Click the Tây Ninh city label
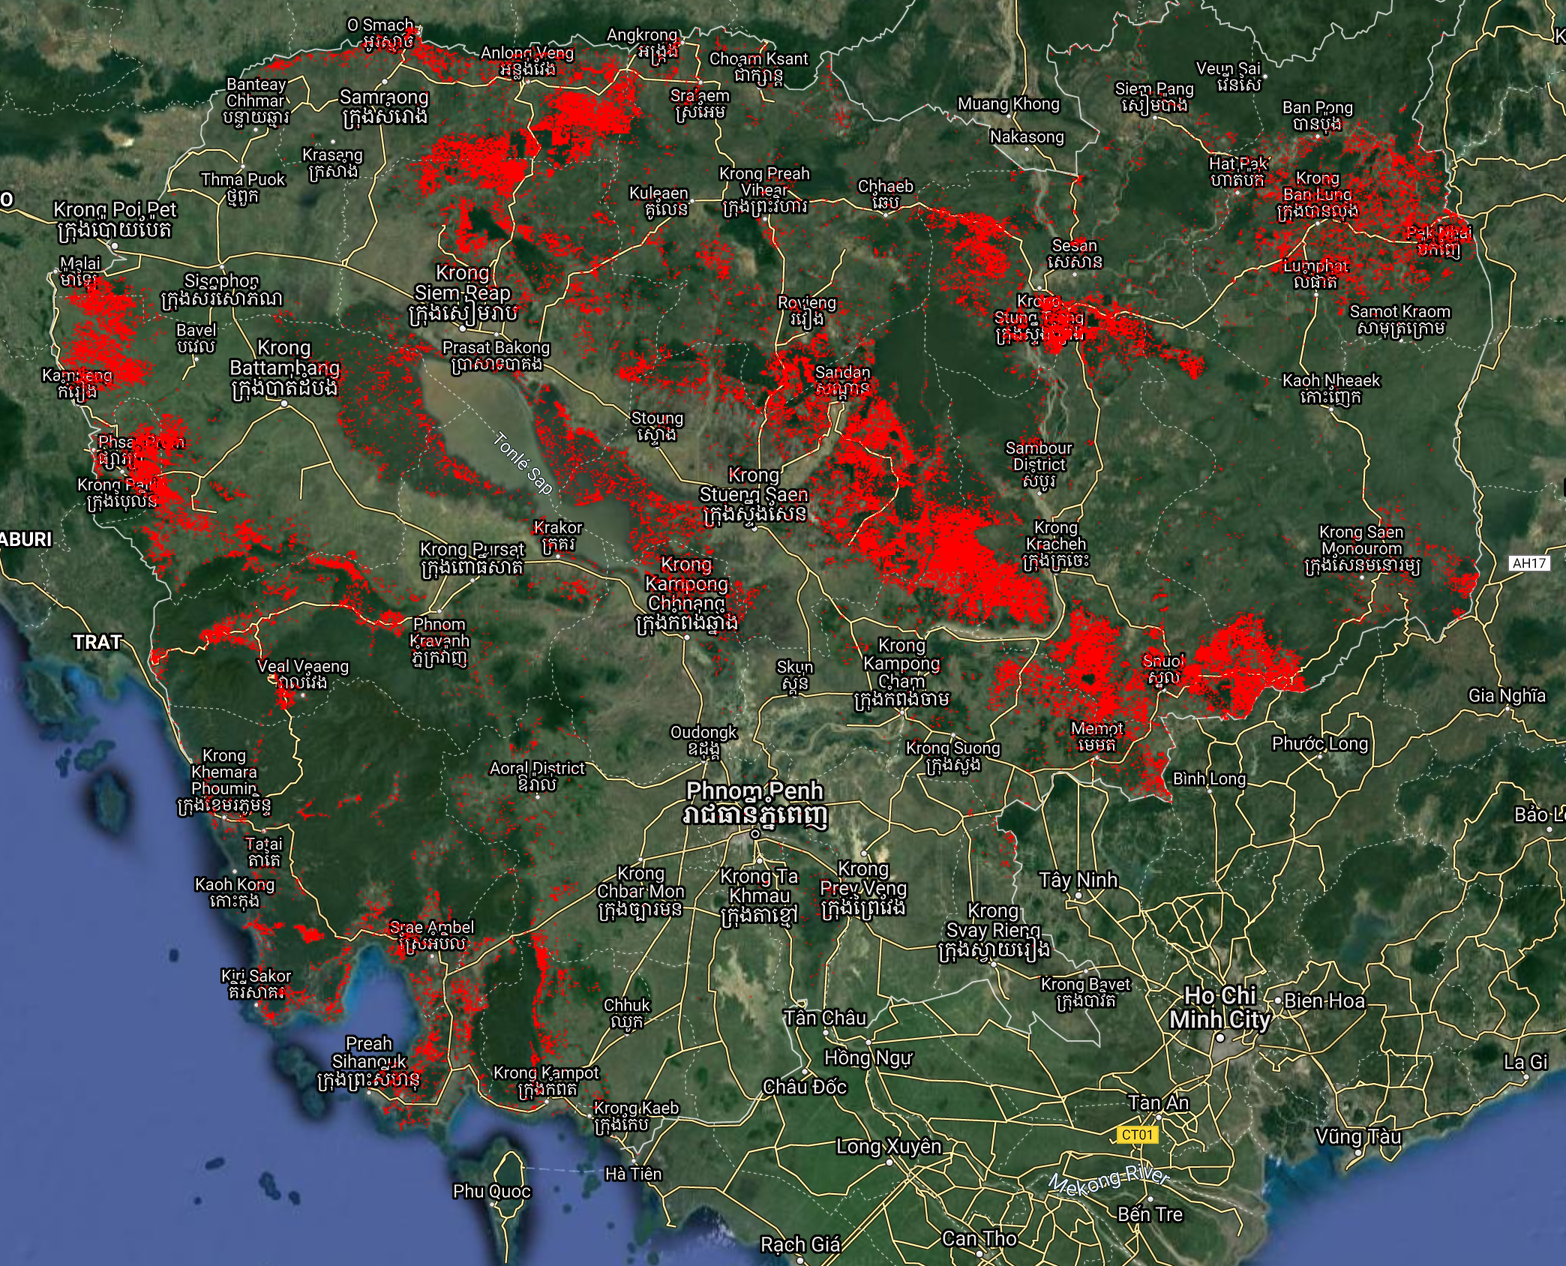Viewport: 1566px width, 1266px height. pos(1078,880)
